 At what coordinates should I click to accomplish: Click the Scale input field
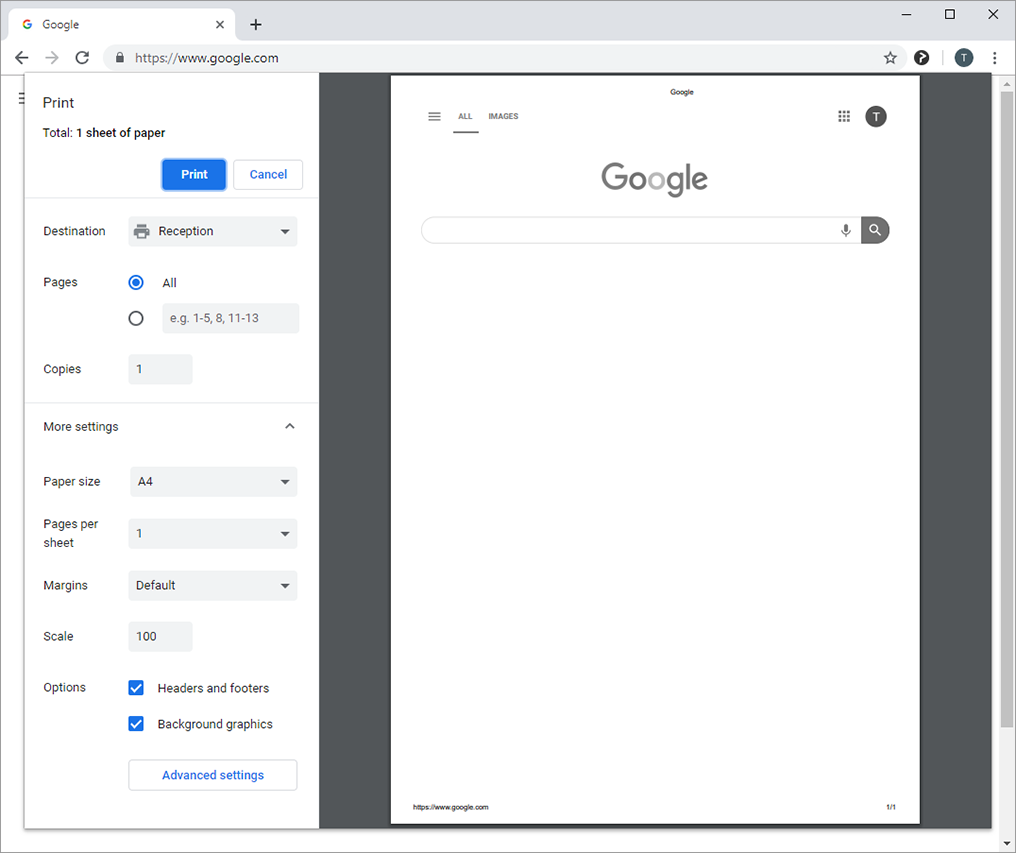[160, 637]
